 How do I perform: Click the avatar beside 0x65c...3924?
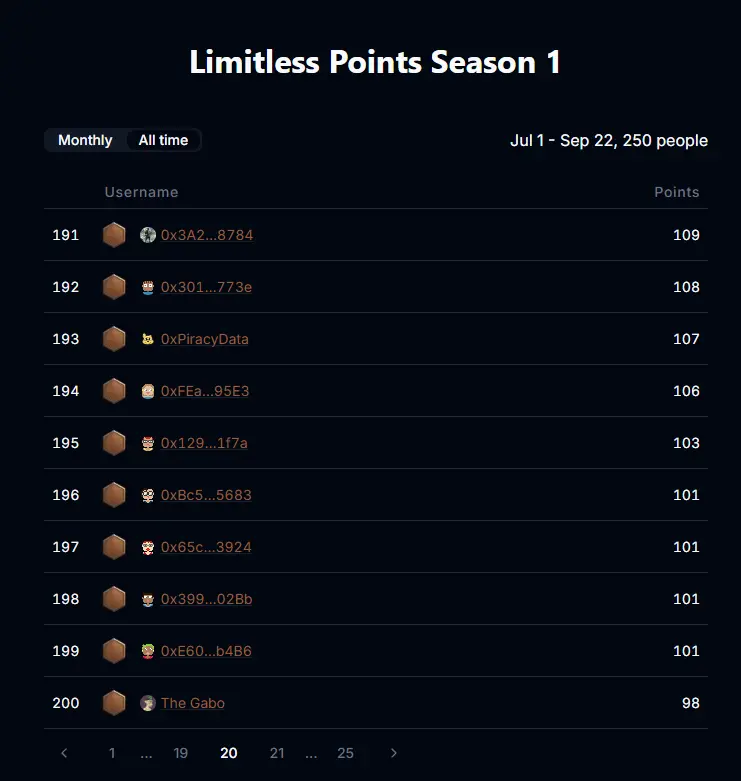148,547
